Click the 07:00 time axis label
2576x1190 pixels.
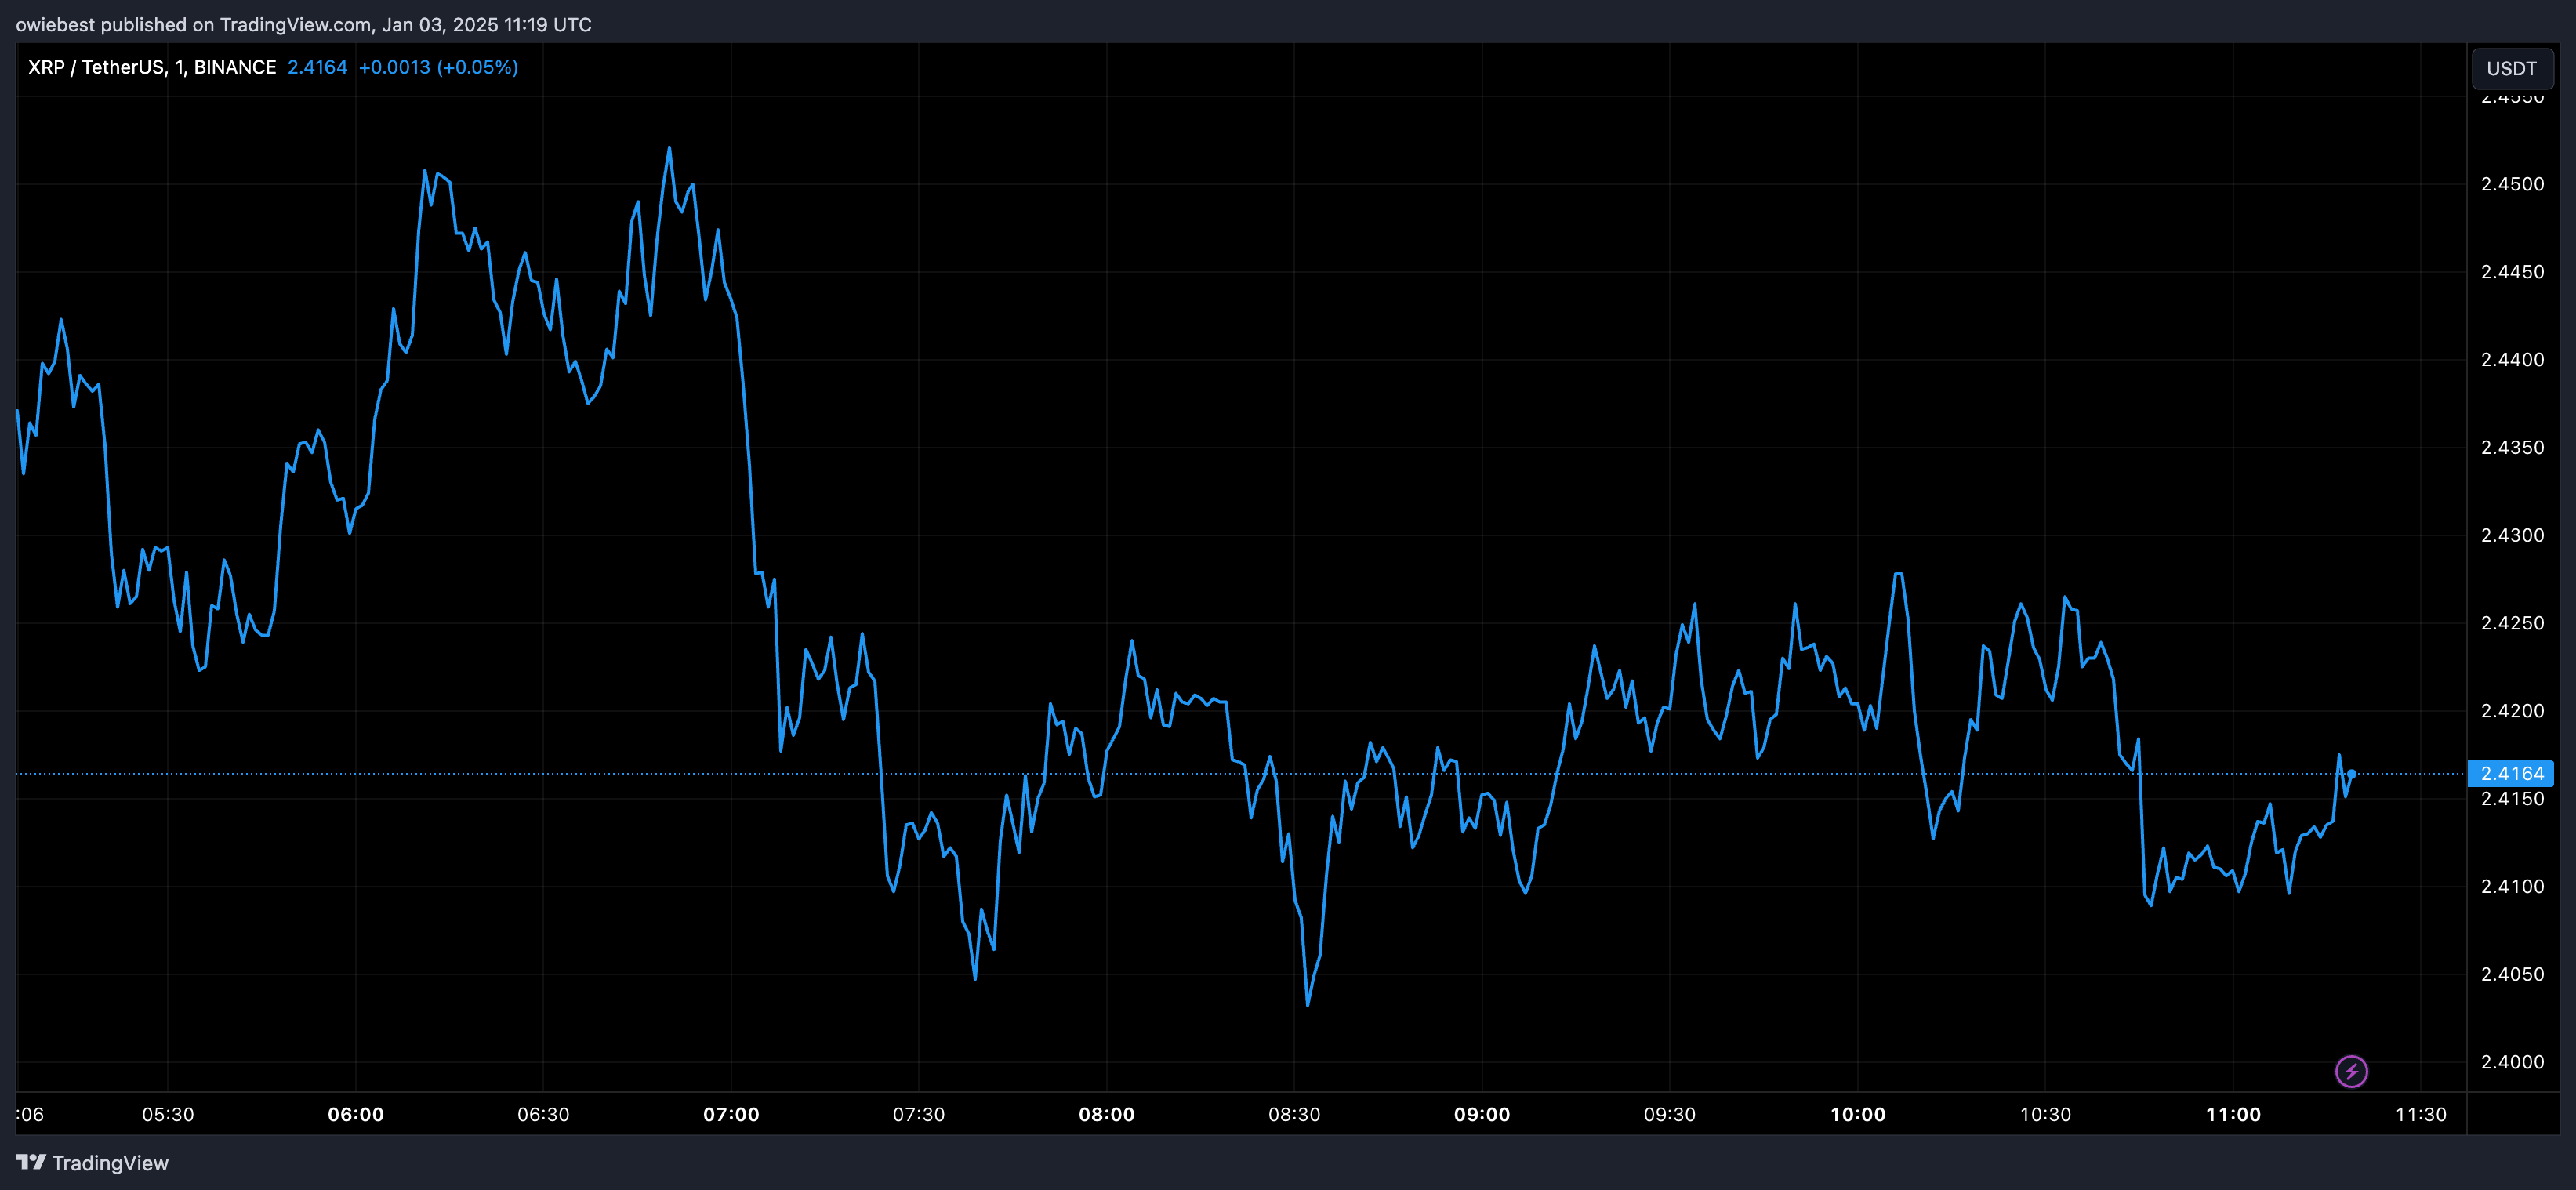pos(731,1114)
